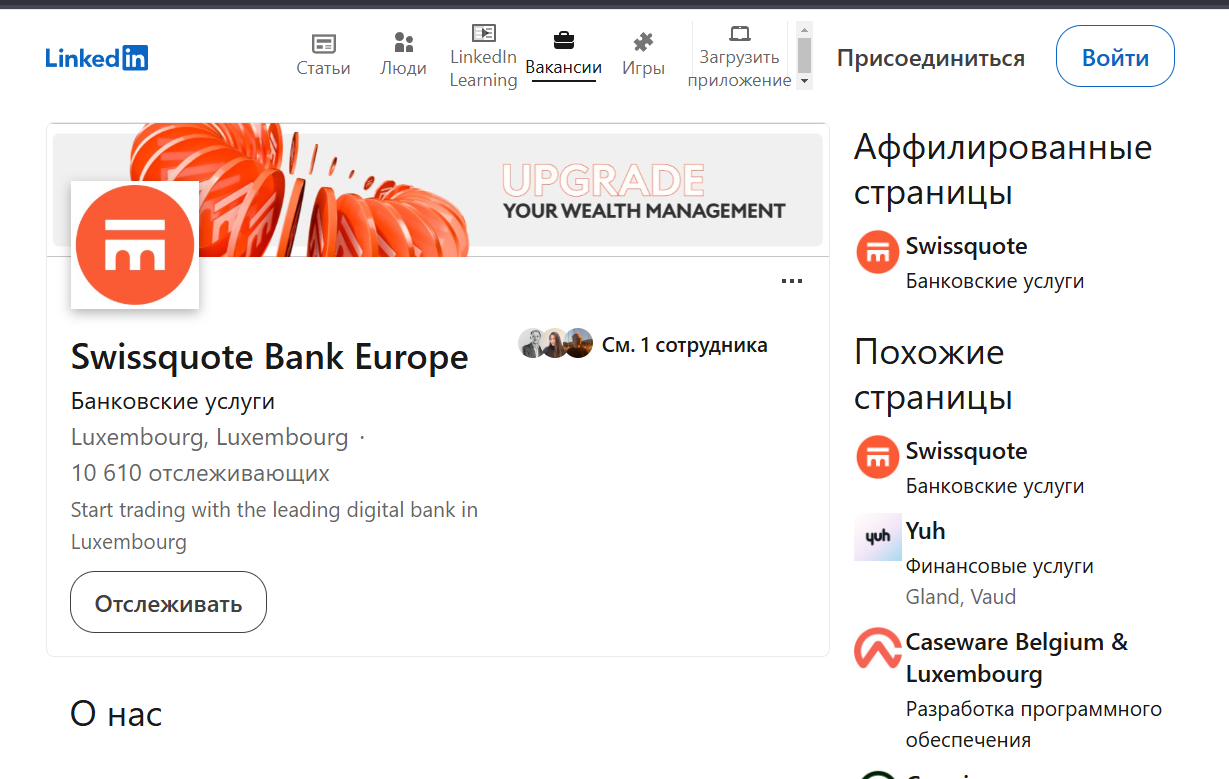Click the Yuh company logo
Viewport: 1229px width, 779px height.
877,537
